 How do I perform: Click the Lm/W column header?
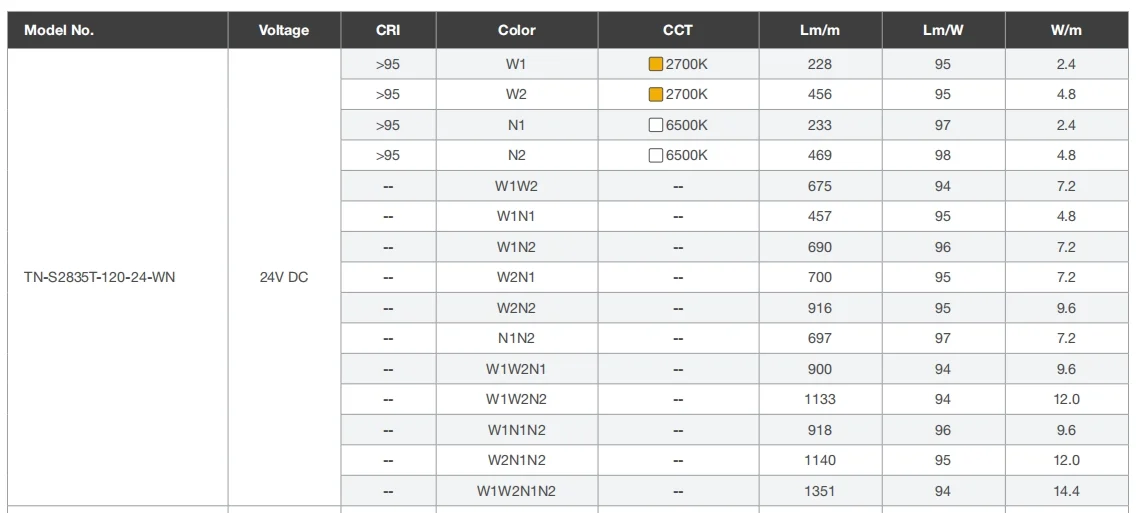(943, 30)
